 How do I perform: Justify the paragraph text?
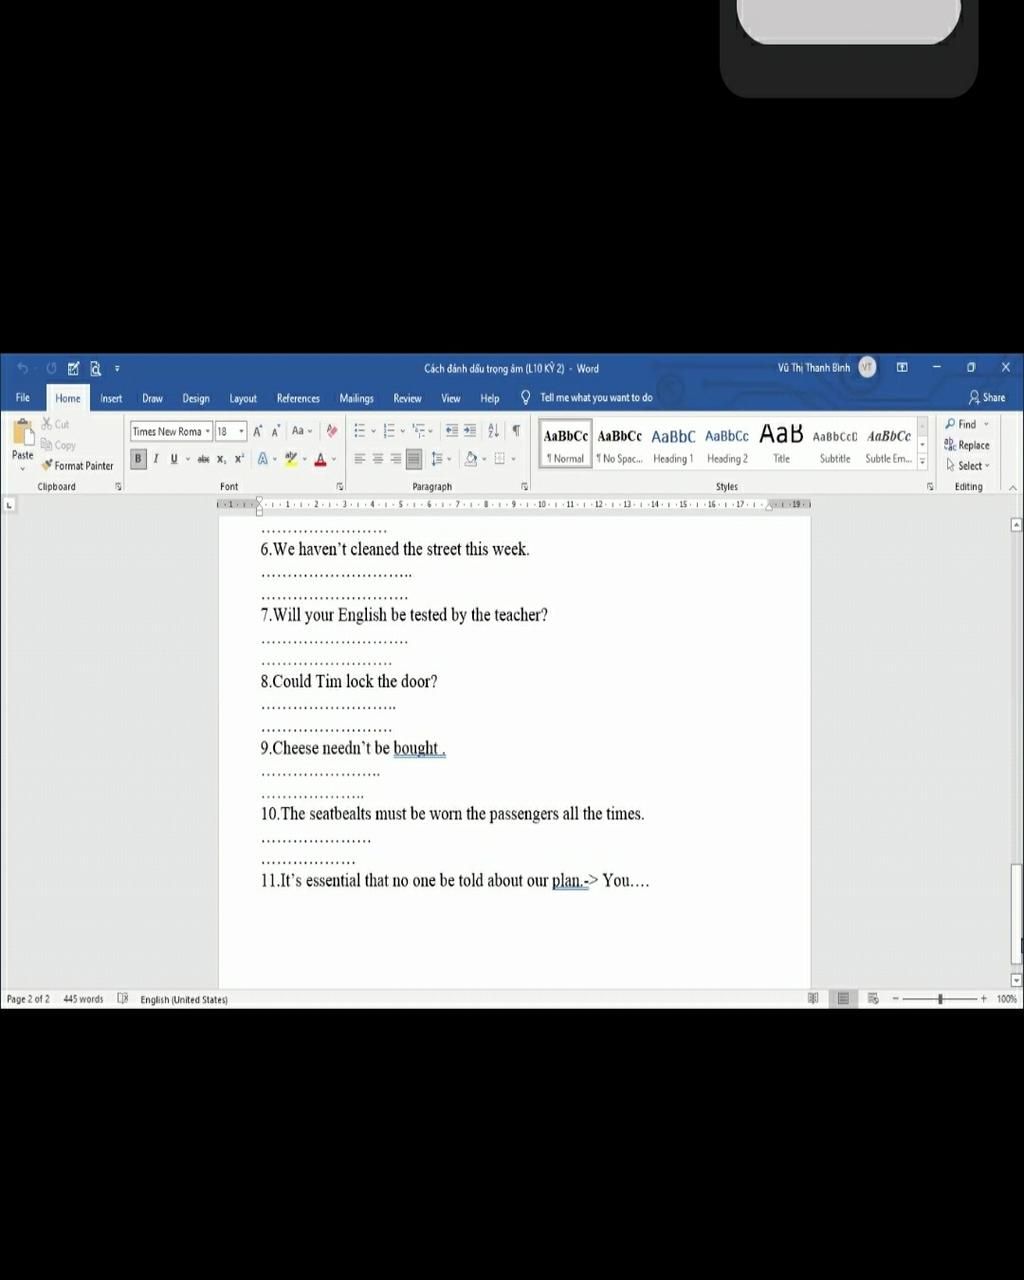click(x=414, y=459)
